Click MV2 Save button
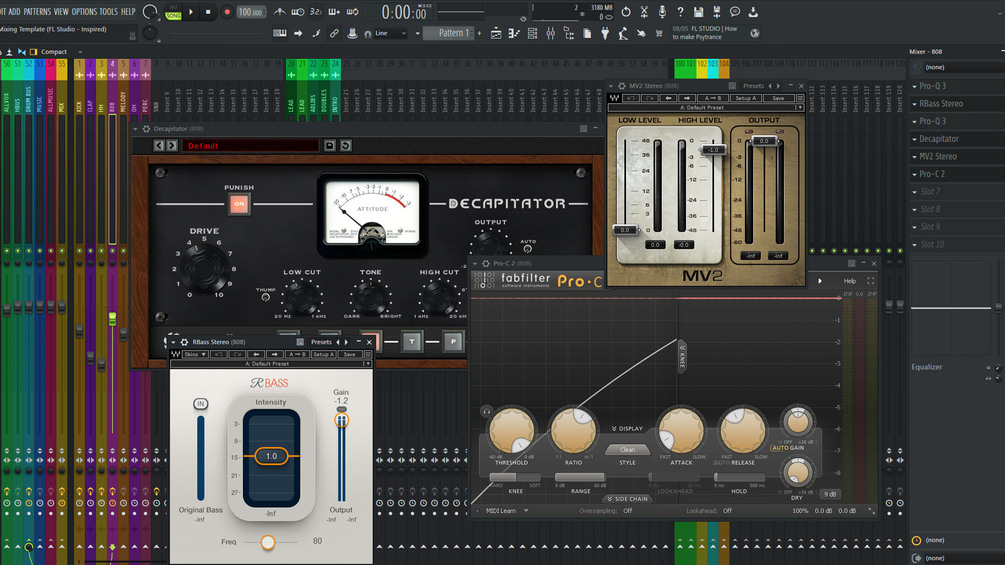The height and width of the screenshot is (565, 1005). (x=778, y=98)
